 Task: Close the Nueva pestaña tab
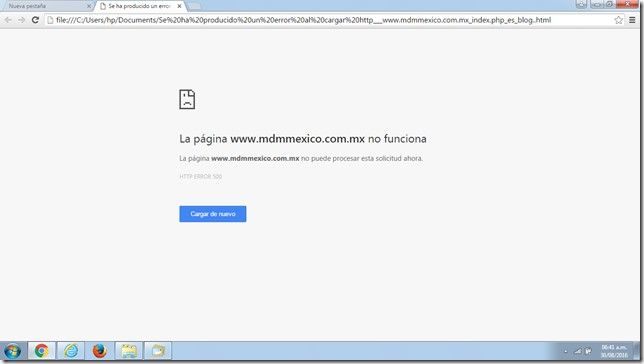coord(89,6)
